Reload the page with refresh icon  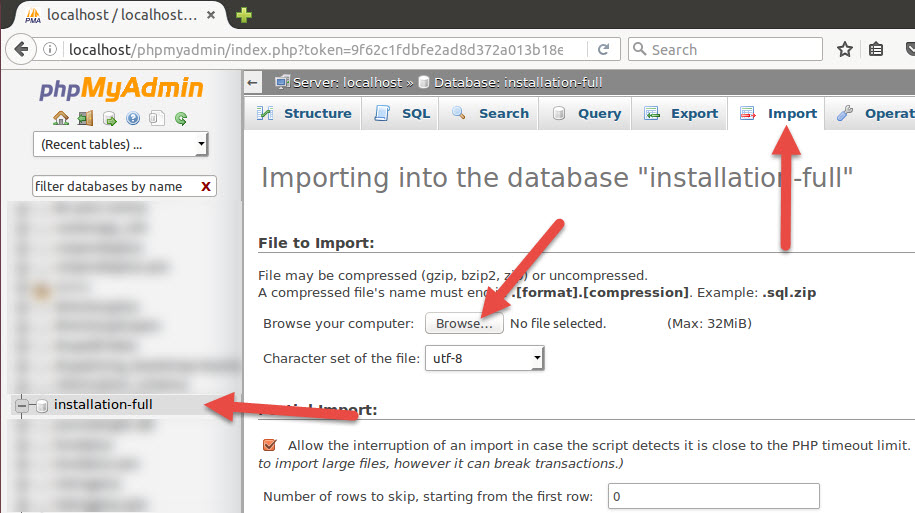coord(603,50)
